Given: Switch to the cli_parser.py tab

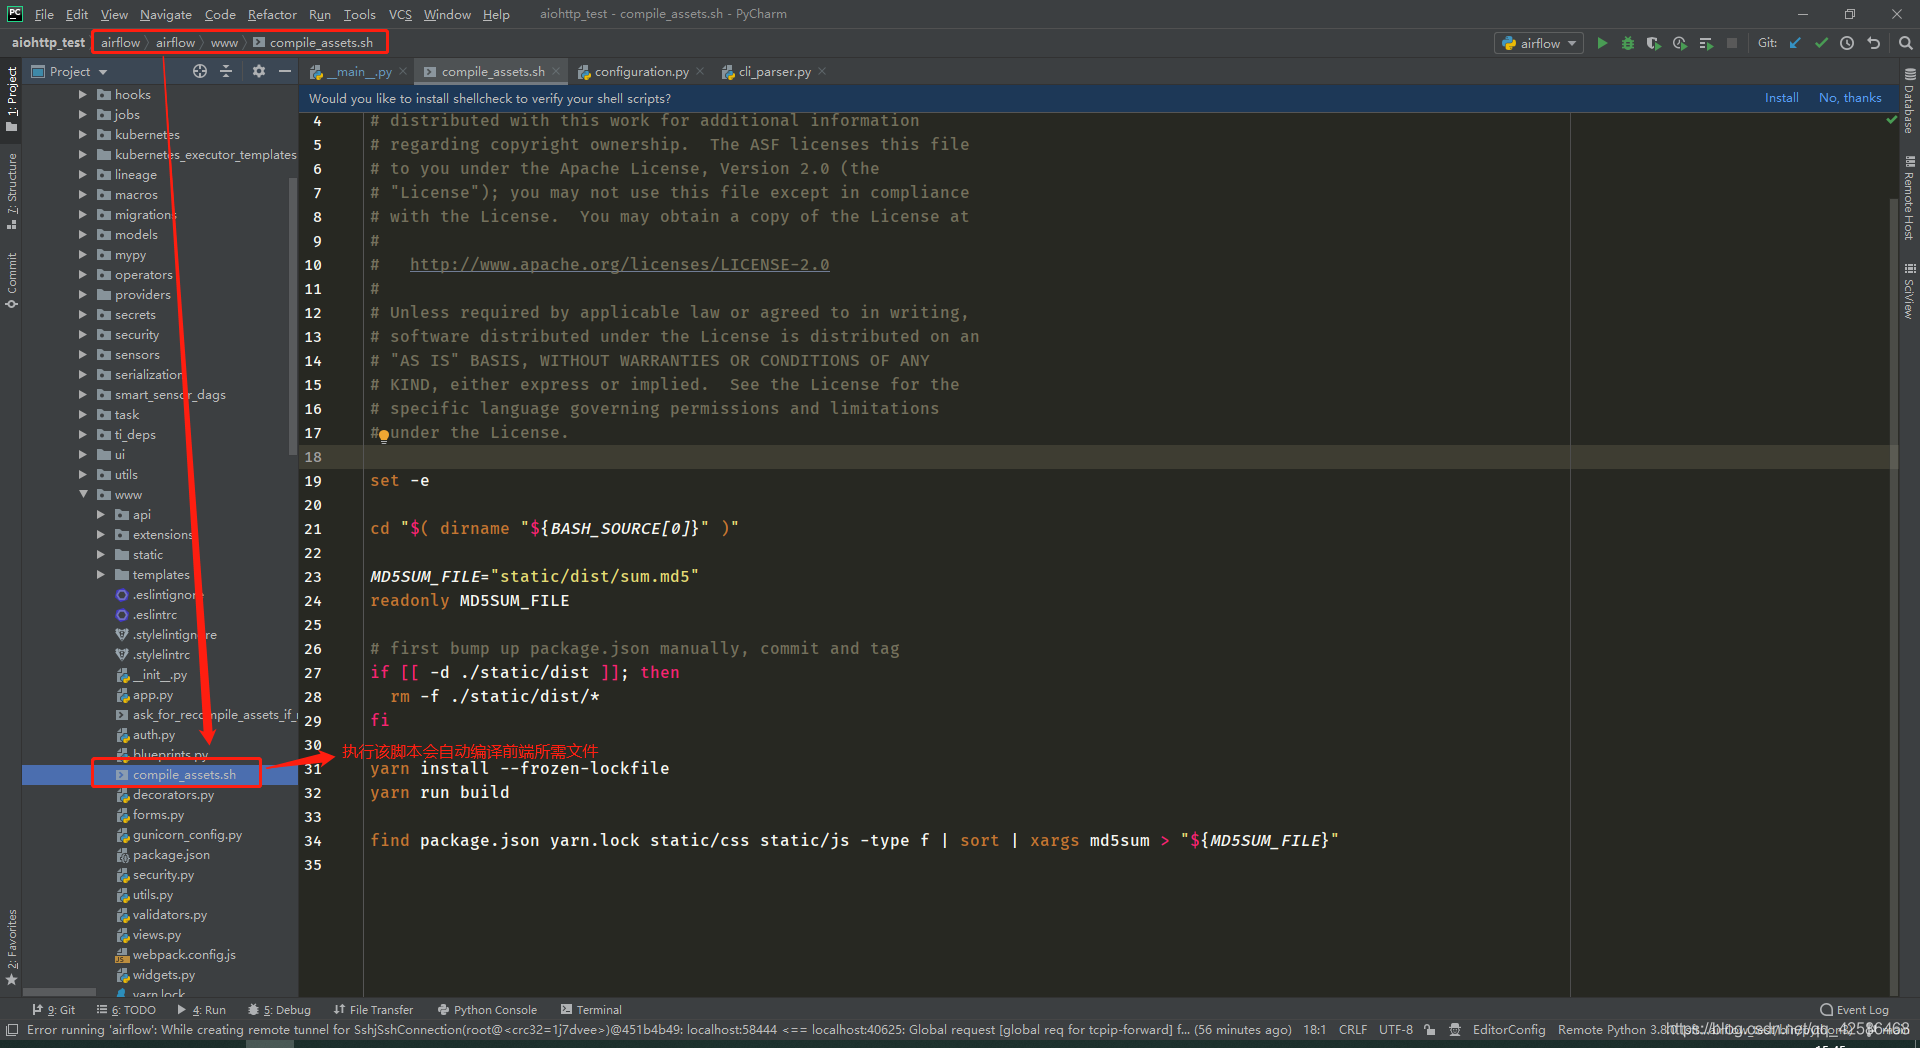Looking at the screenshot, I should click(774, 72).
